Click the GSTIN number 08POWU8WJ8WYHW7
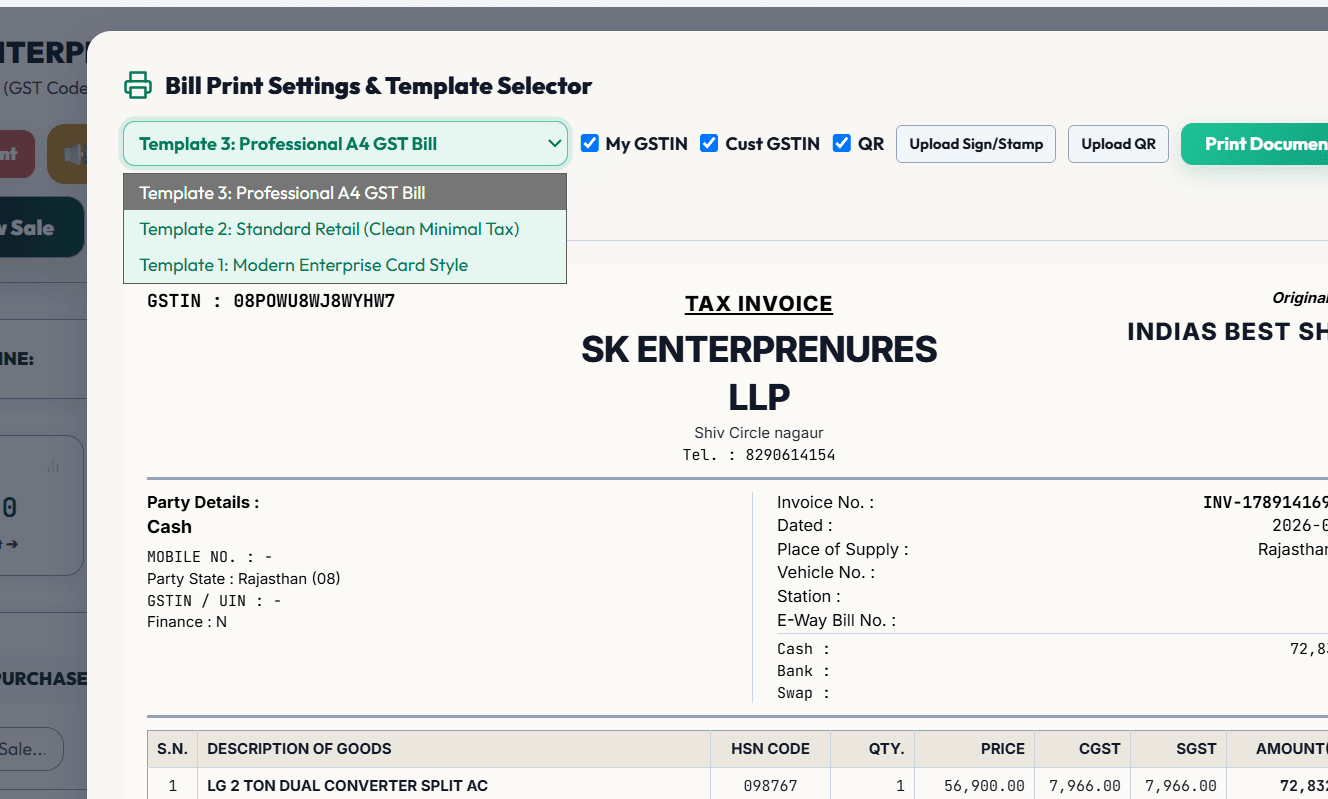 coord(314,300)
